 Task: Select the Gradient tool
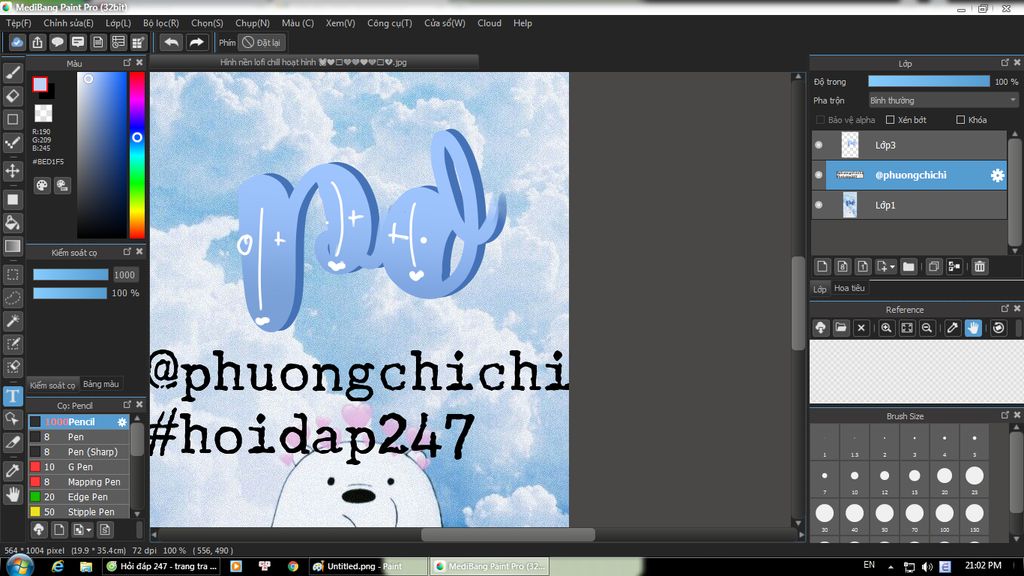[12, 246]
